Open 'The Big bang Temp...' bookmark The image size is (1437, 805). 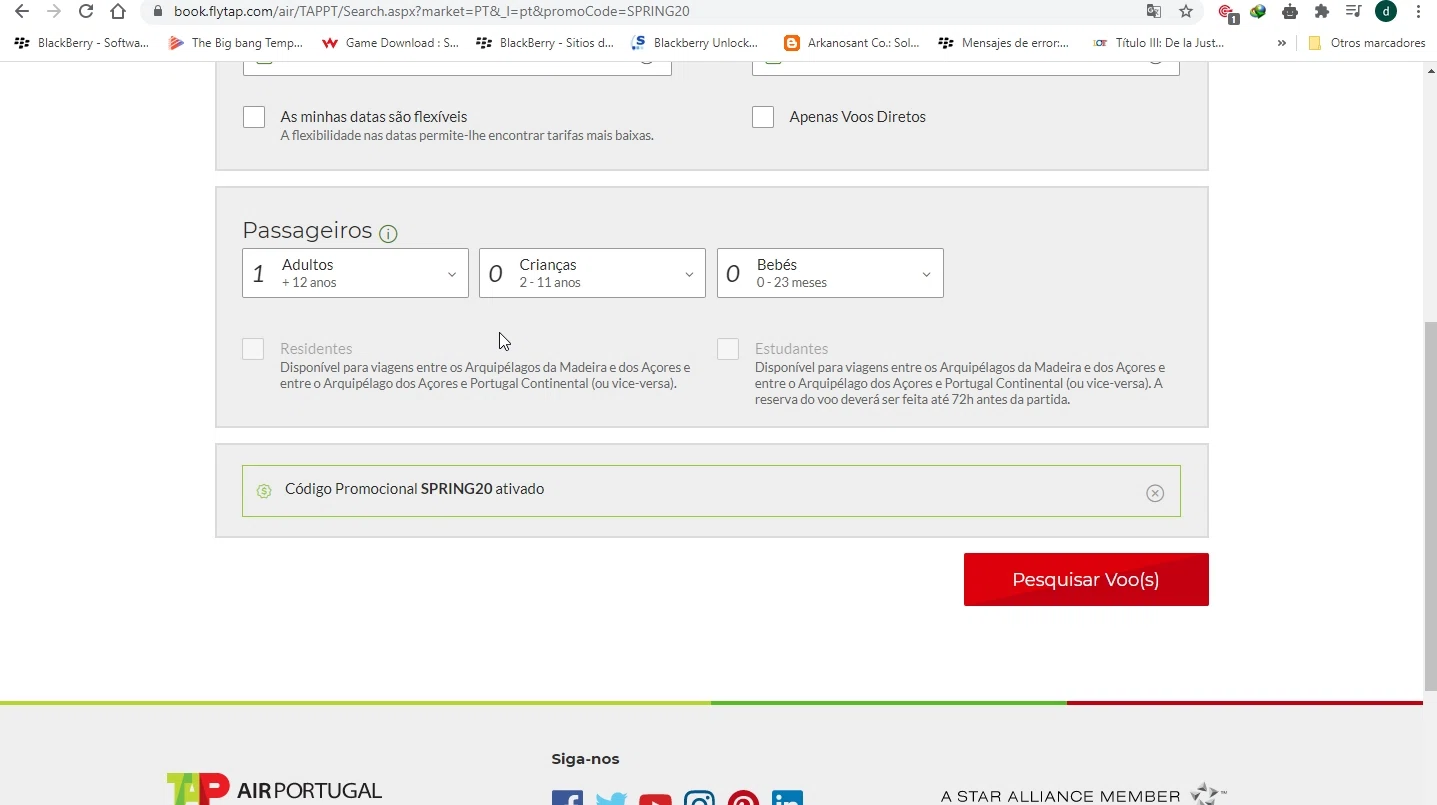pos(236,43)
